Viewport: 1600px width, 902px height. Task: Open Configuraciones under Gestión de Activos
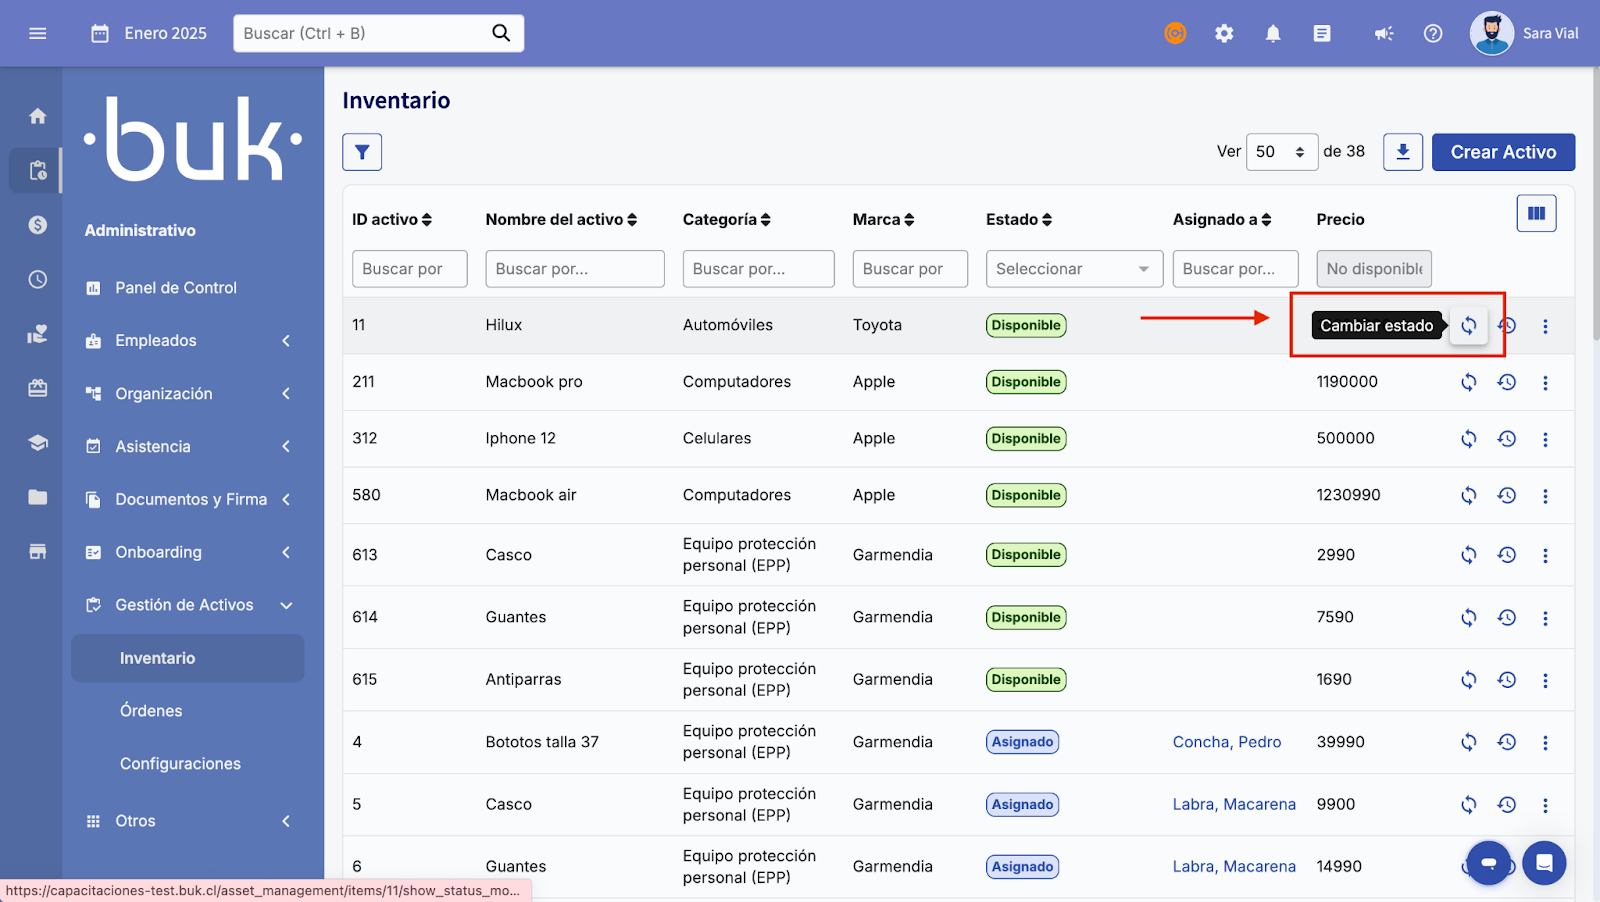(x=180, y=764)
